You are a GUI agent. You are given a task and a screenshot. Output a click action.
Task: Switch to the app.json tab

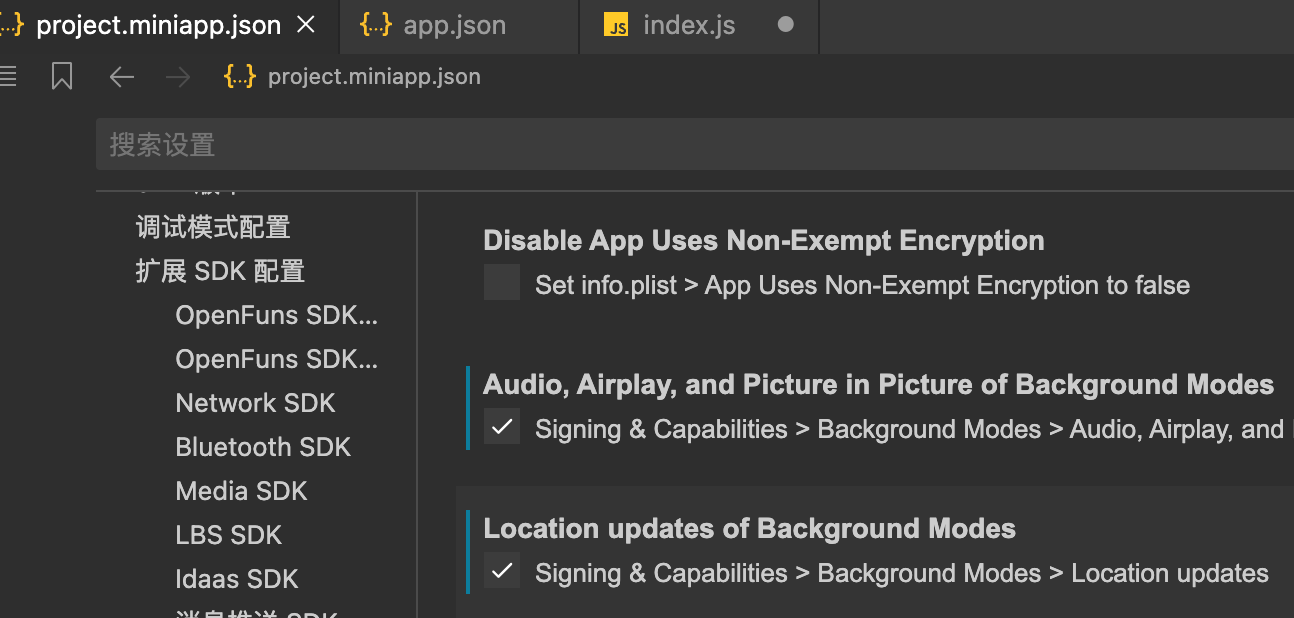pyautogui.click(x=455, y=26)
